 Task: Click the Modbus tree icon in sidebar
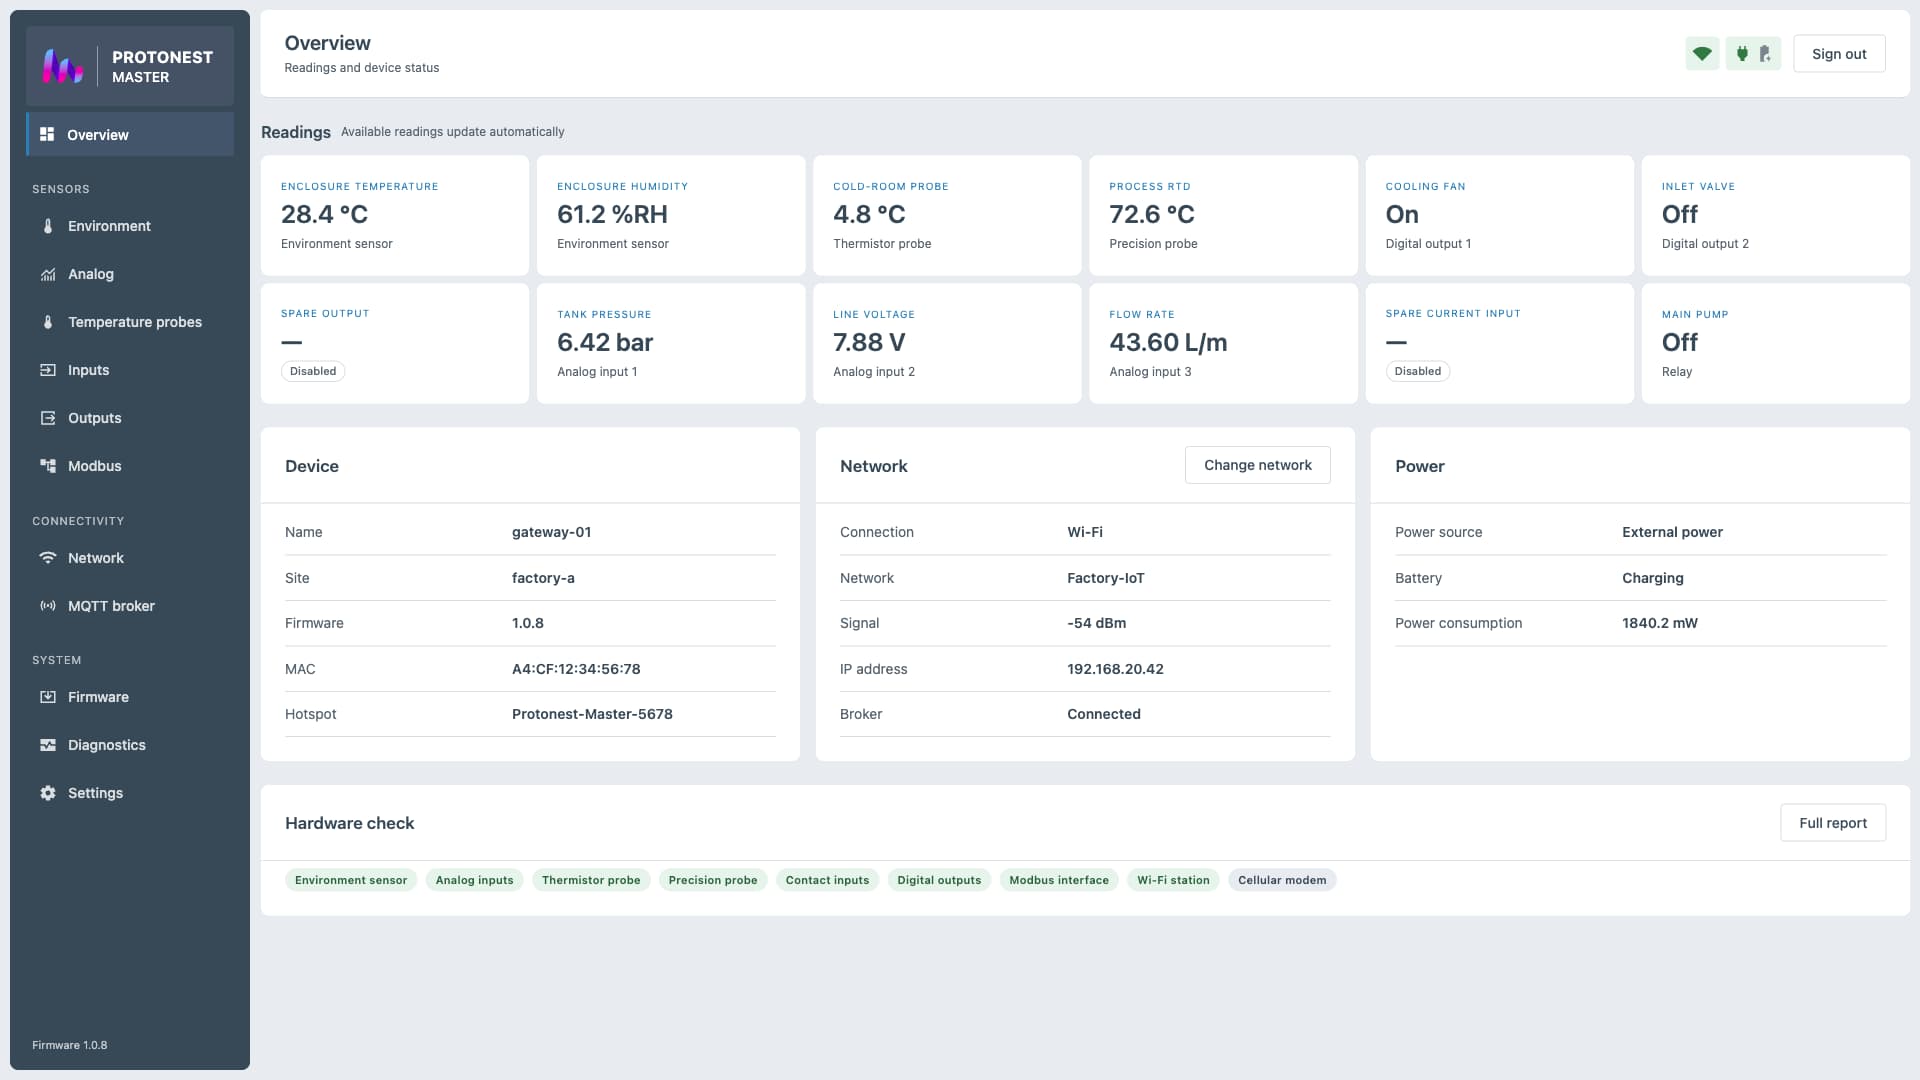[48, 466]
